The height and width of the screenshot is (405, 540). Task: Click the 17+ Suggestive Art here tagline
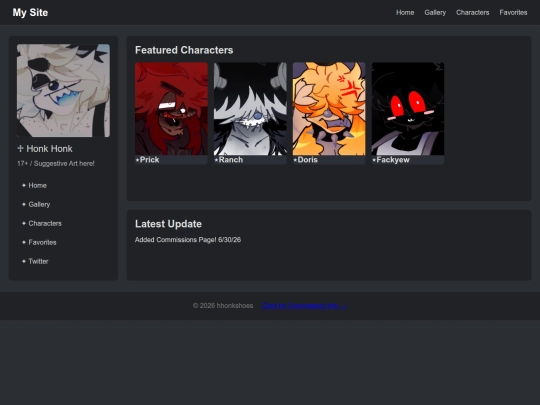point(56,164)
